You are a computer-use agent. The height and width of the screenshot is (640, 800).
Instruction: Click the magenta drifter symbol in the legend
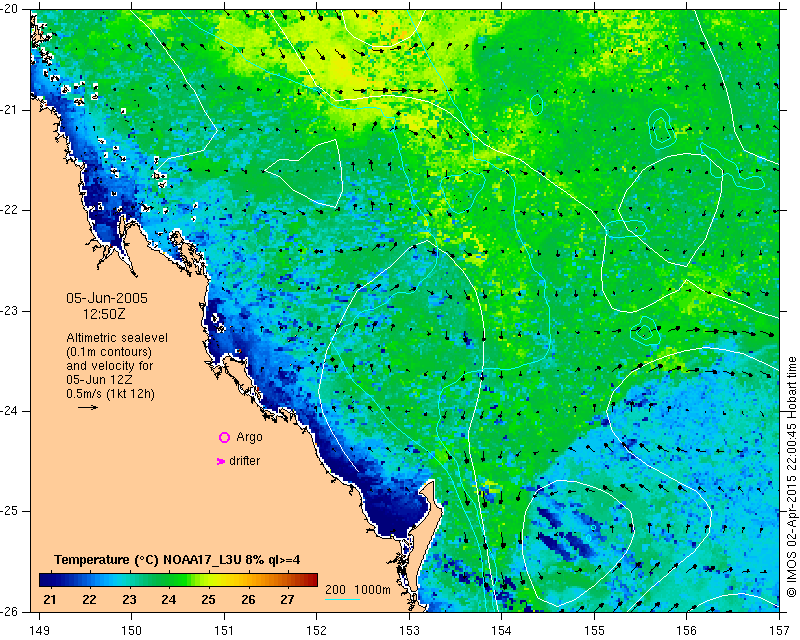tap(221, 461)
